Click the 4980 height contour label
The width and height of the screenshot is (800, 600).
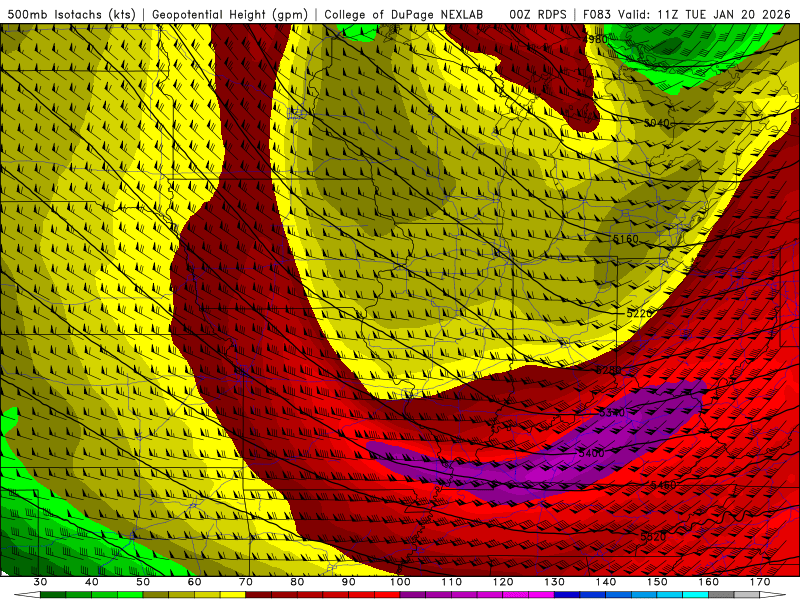click(x=595, y=39)
